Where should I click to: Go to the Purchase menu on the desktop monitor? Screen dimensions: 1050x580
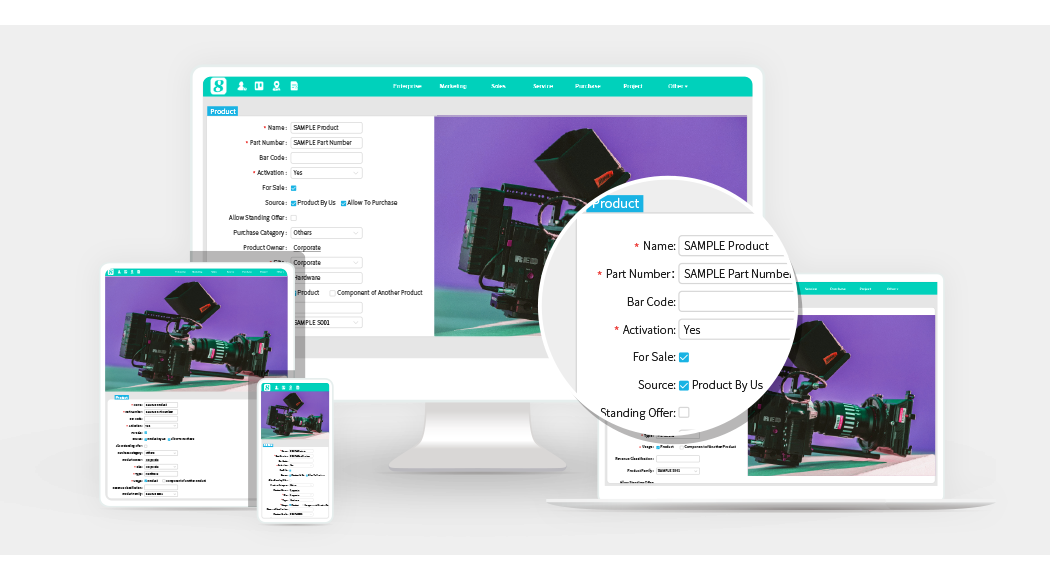588,86
